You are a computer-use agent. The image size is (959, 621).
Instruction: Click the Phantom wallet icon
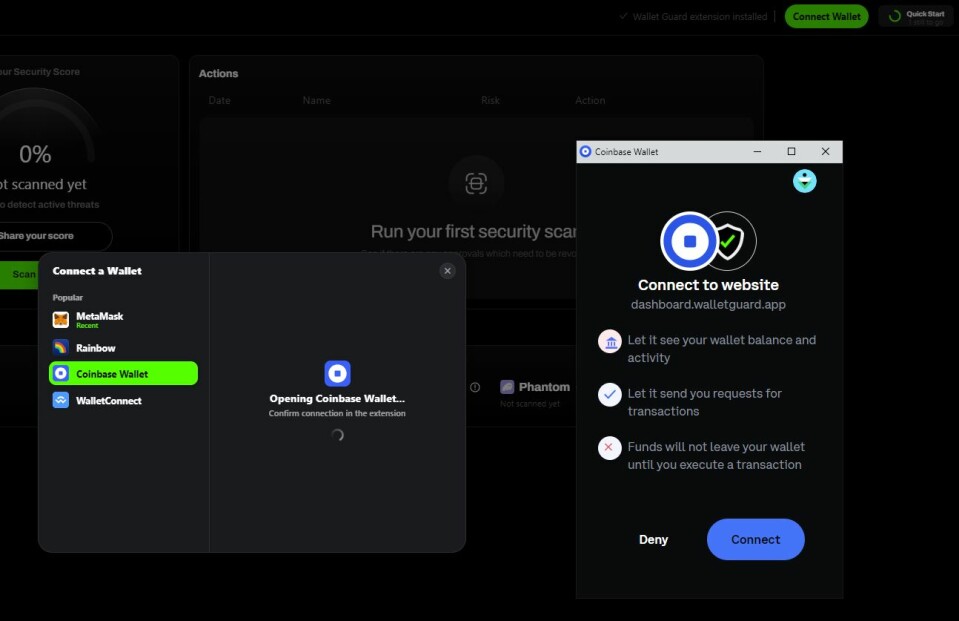coord(508,387)
